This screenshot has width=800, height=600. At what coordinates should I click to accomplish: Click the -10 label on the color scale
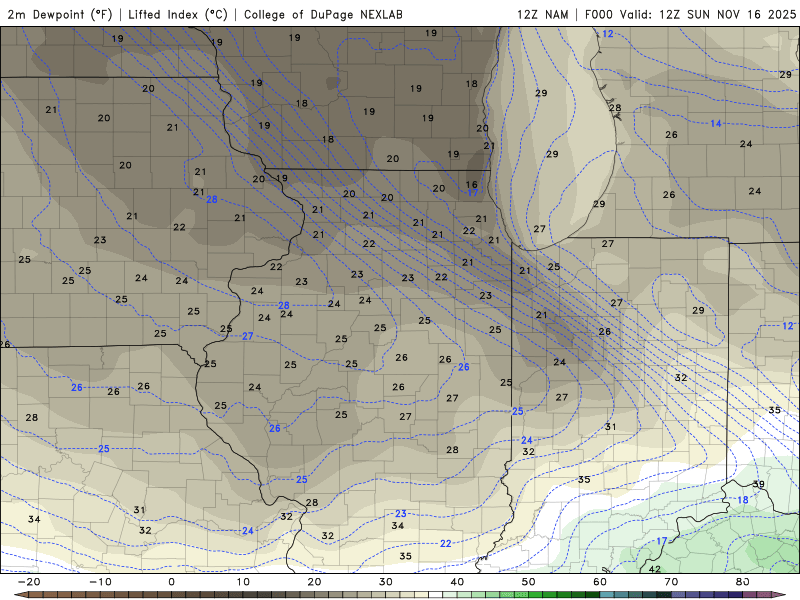(x=101, y=582)
